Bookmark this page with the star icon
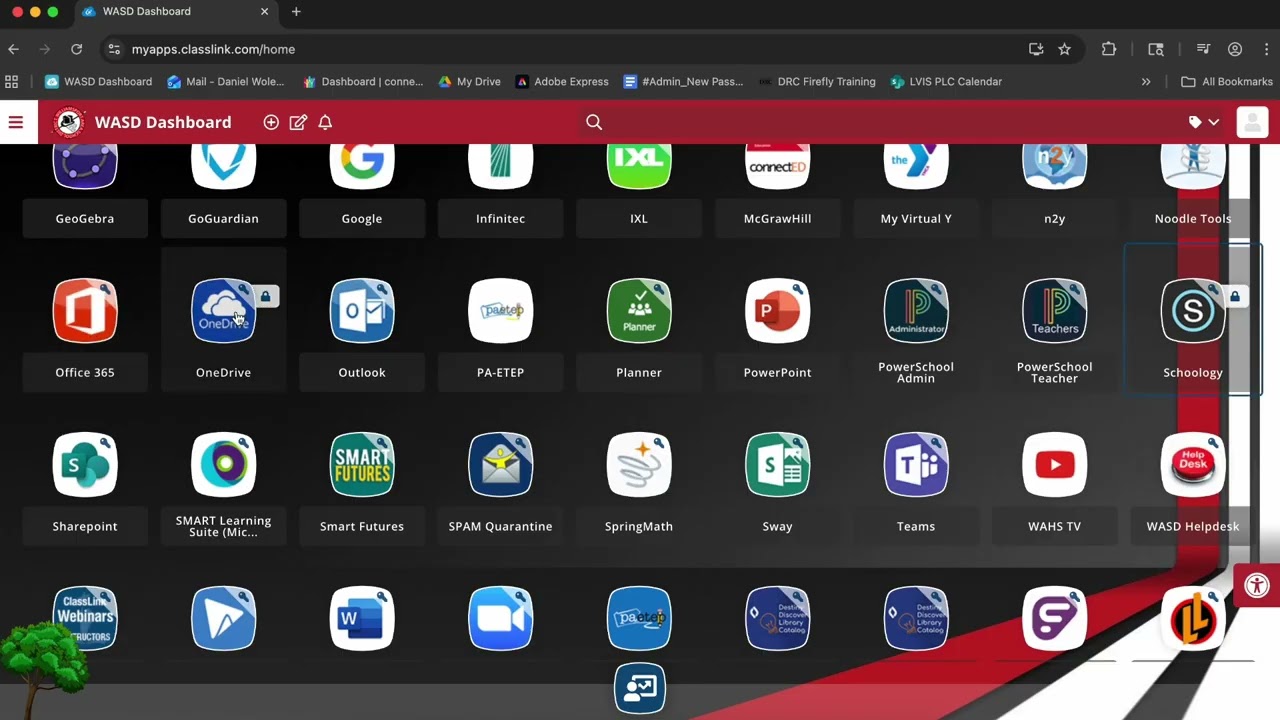This screenshot has height=720, width=1280. pos(1065,49)
